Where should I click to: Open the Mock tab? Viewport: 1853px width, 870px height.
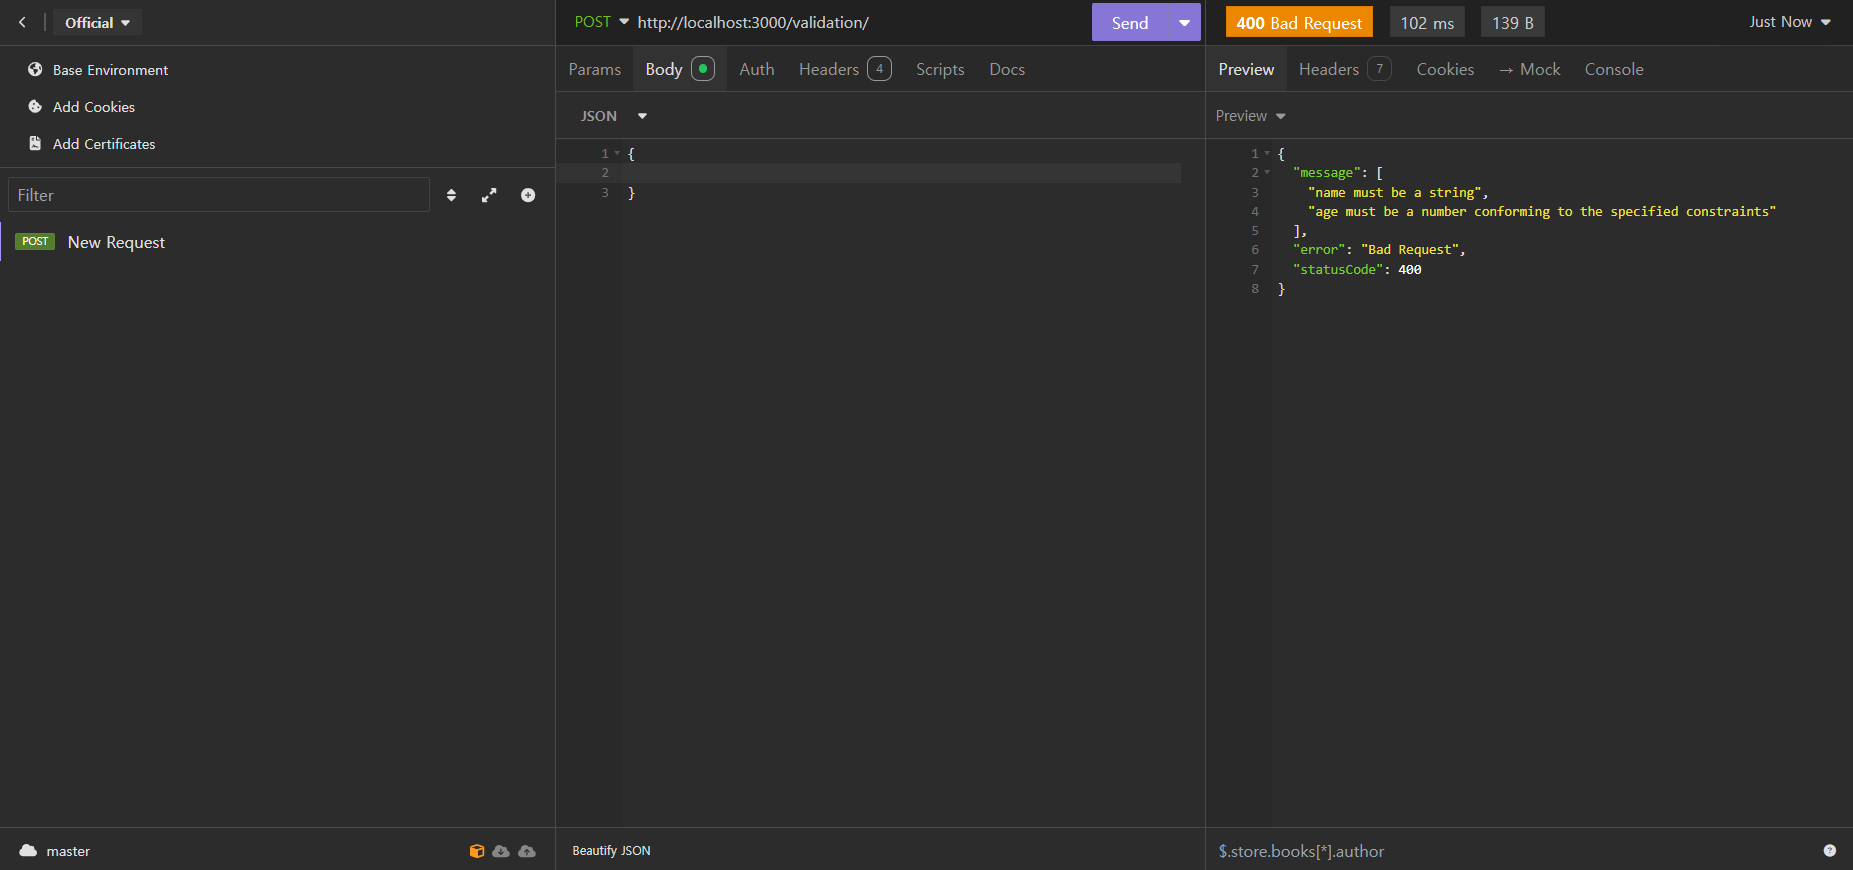click(1530, 69)
